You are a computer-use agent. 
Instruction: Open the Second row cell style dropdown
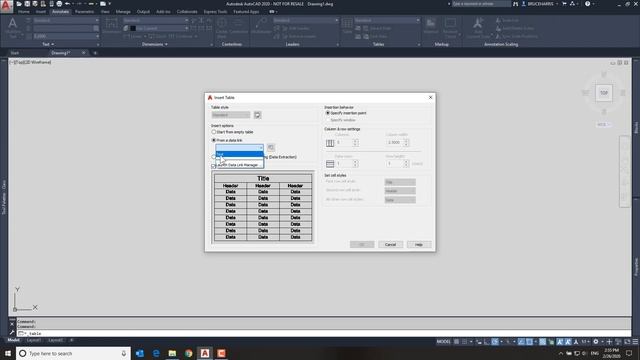400,191
